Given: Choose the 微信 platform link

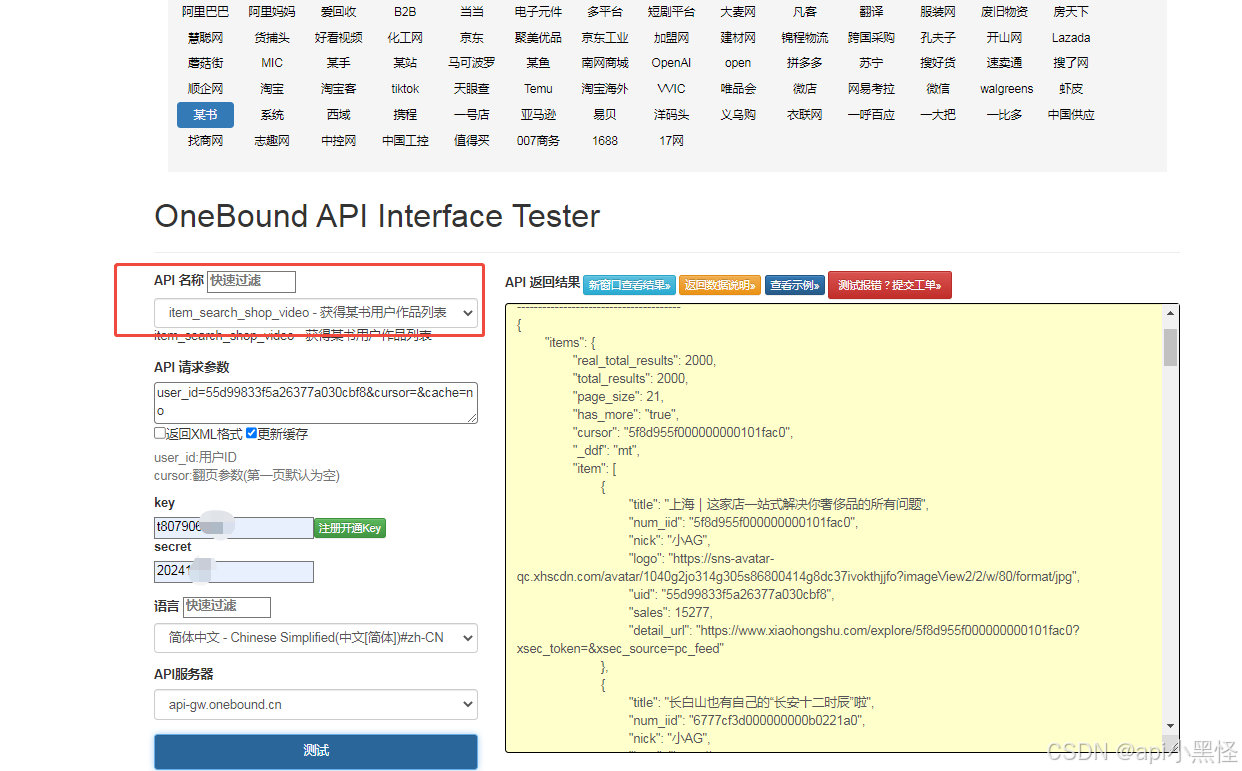Looking at the screenshot, I should tap(938, 89).
